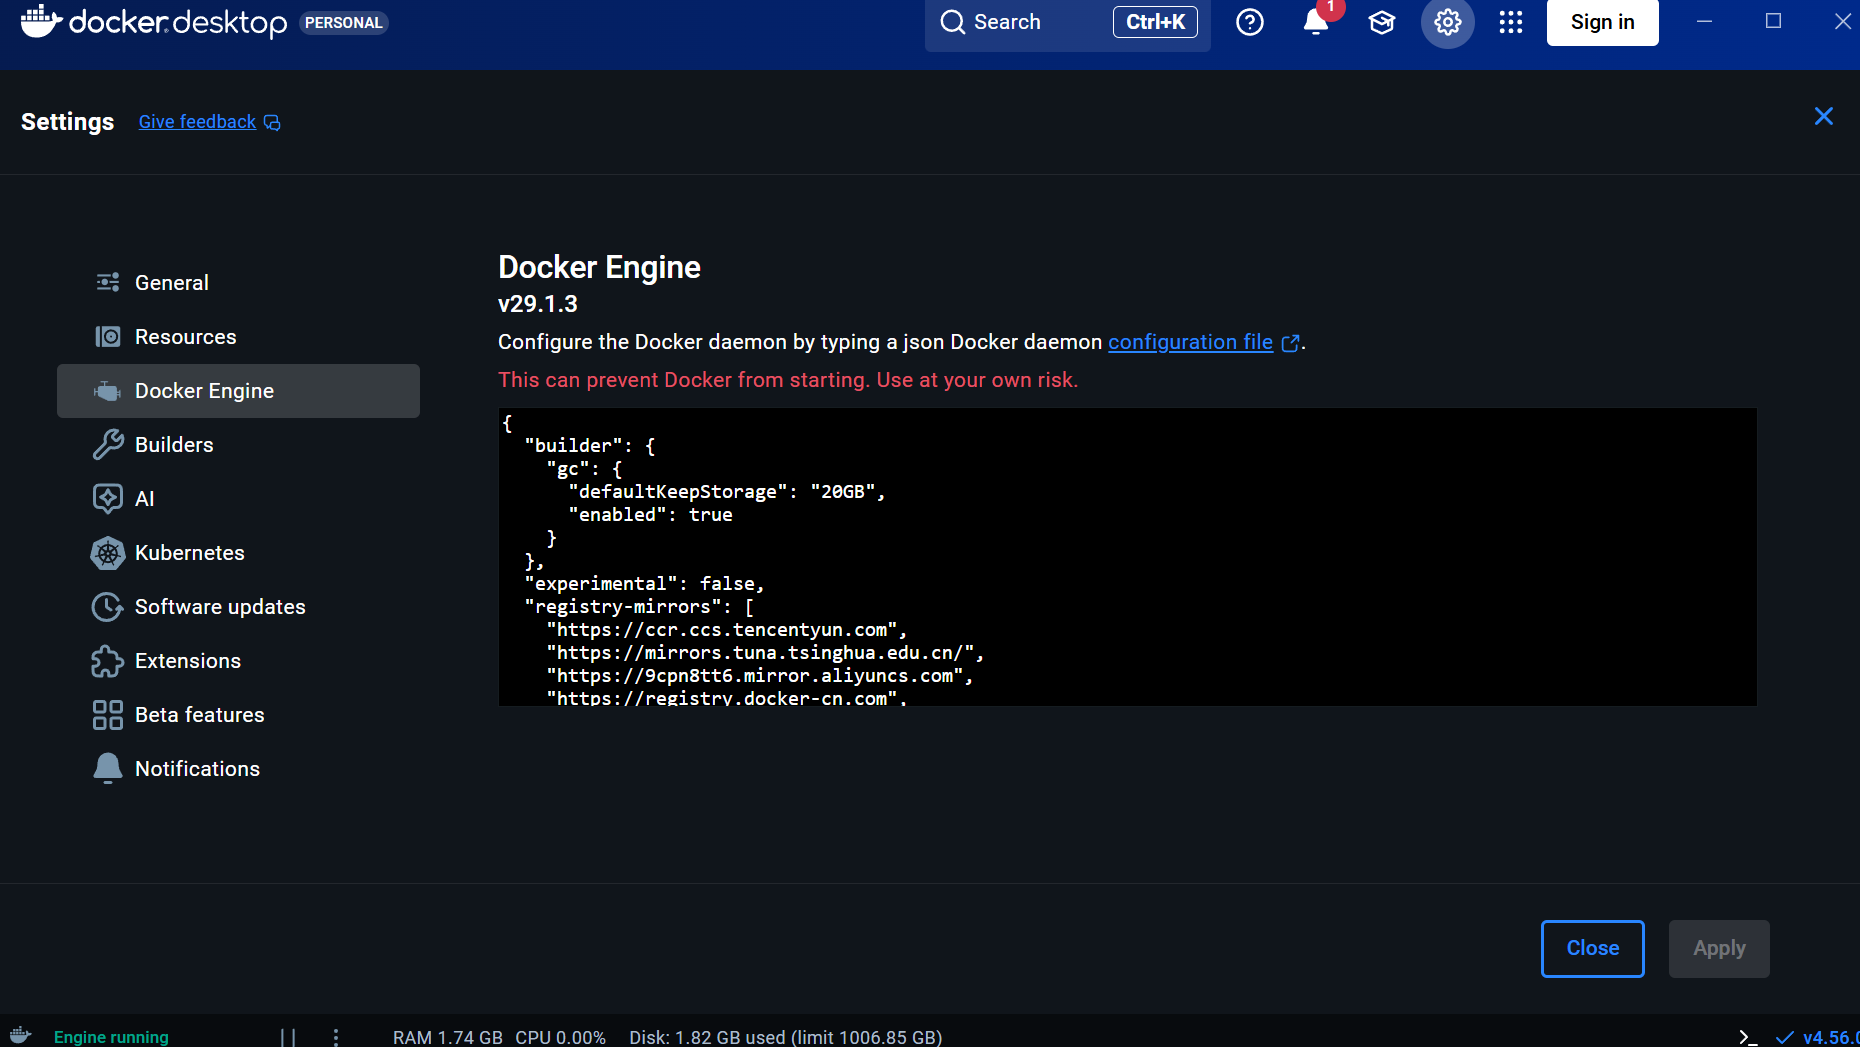Click the PERSONAL plan badge
This screenshot has height=1047, width=1860.
pos(343,22)
